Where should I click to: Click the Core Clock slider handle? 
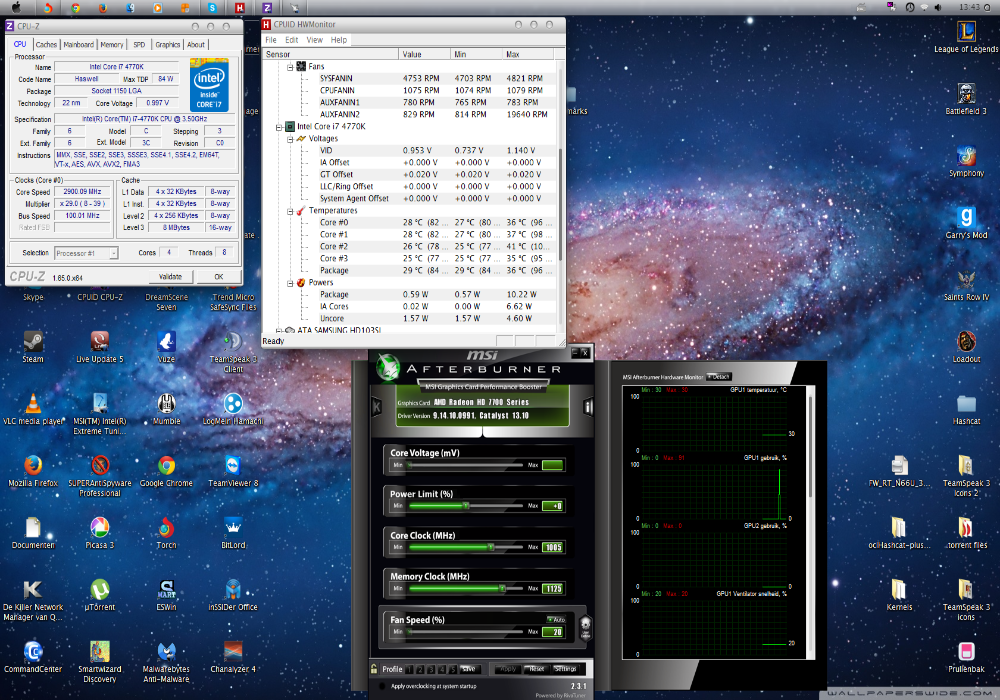490,547
